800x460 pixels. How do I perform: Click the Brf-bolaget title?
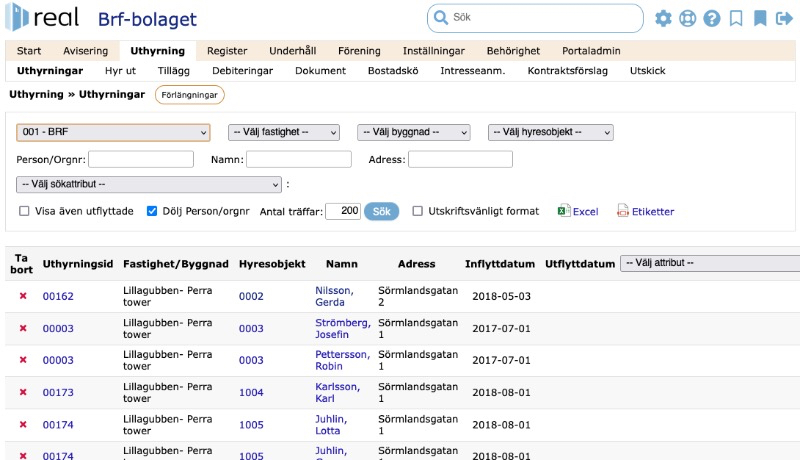pyautogui.click(x=147, y=19)
